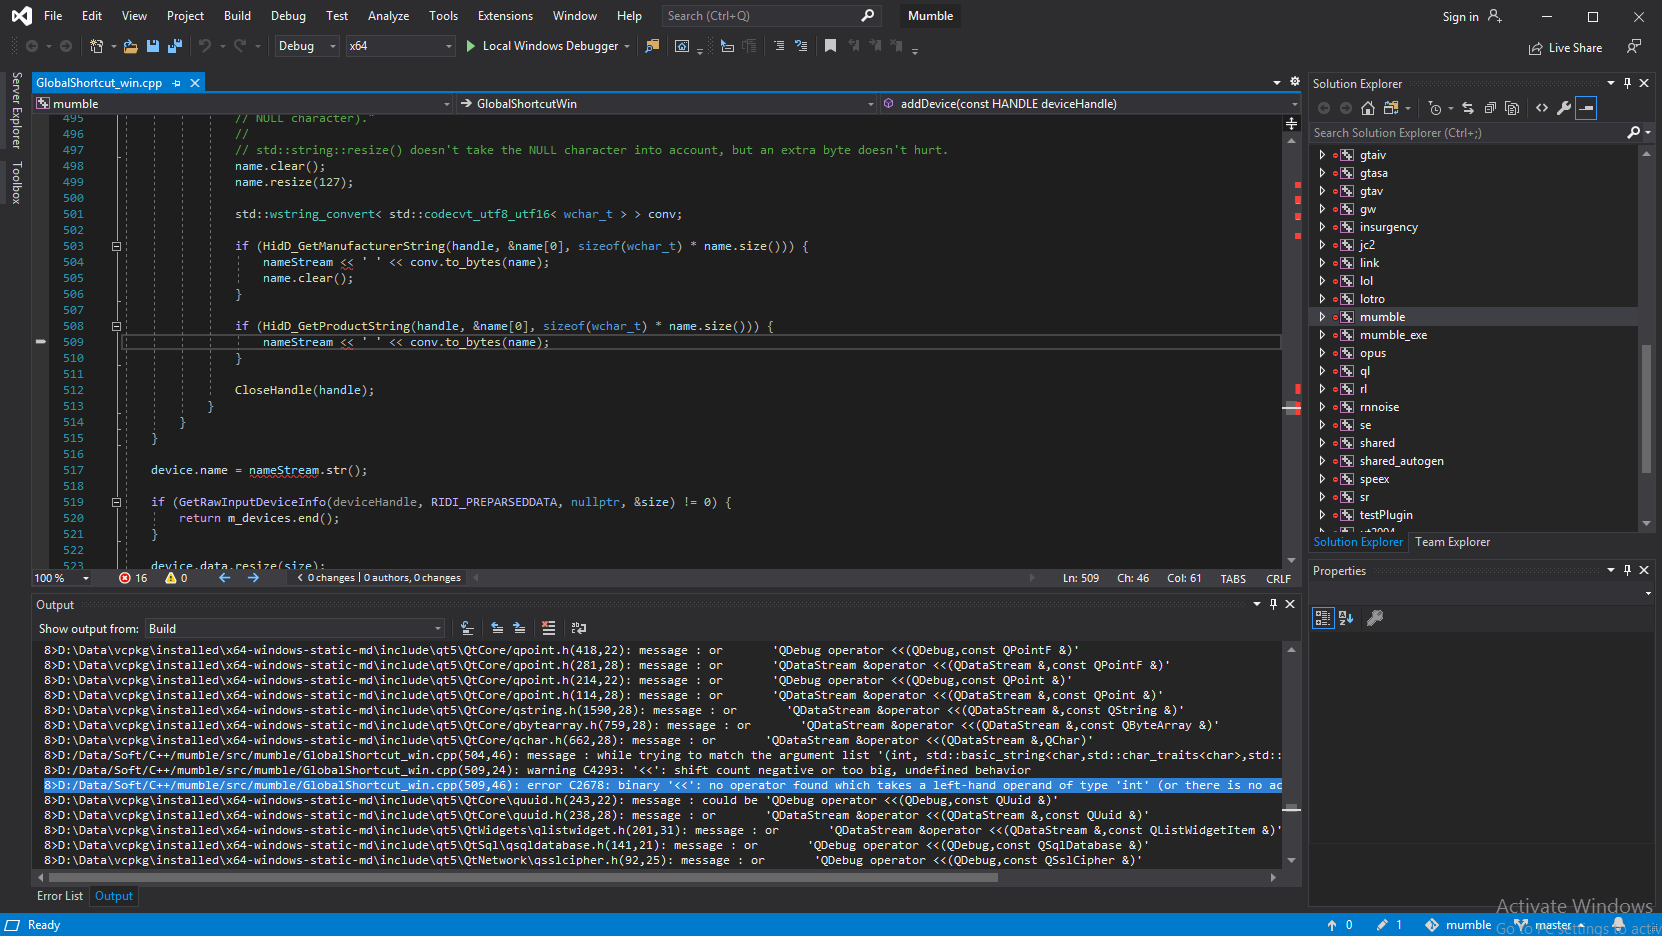
Task: Click the bookmark icon in the toolbar
Action: click(830, 46)
